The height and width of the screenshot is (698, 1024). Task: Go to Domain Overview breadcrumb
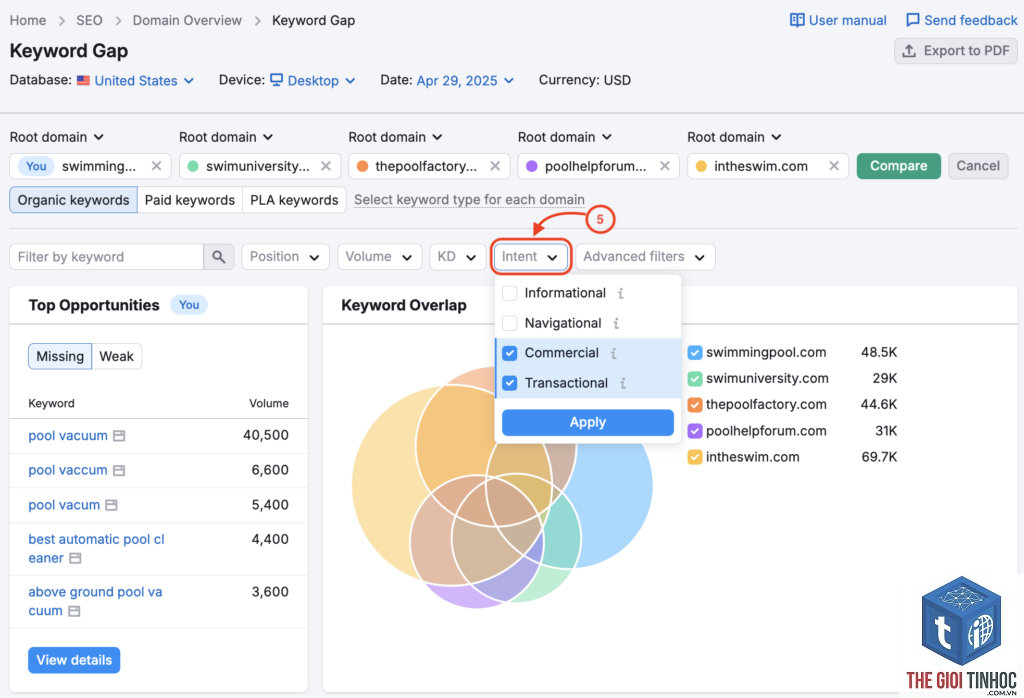click(x=187, y=20)
